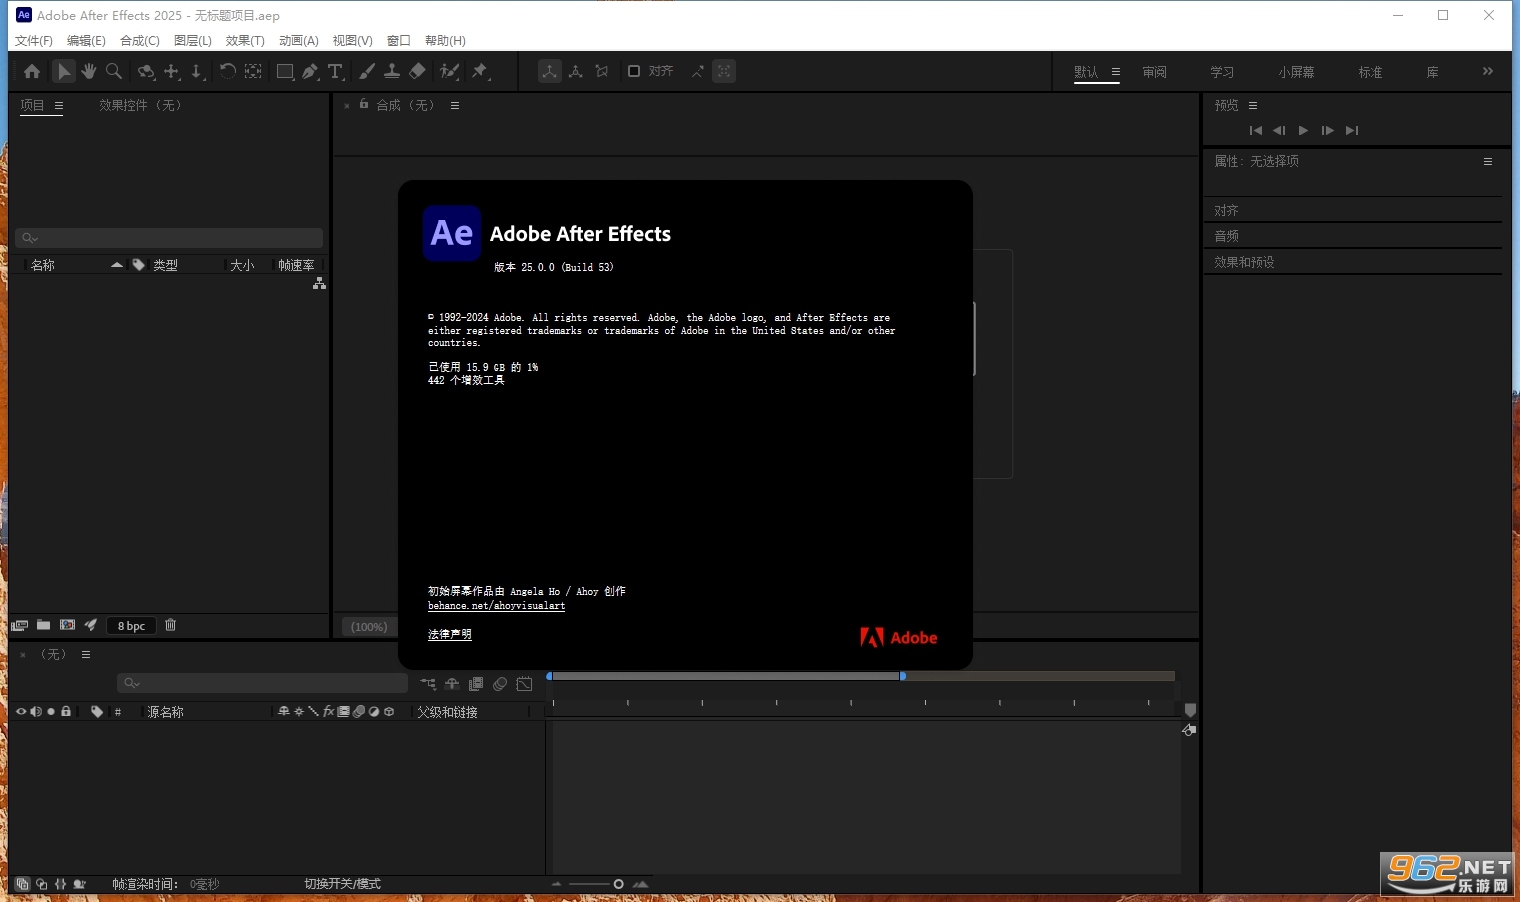Open the 法律声明 link
The height and width of the screenshot is (902, 1520).
click(x=450, y=634)
